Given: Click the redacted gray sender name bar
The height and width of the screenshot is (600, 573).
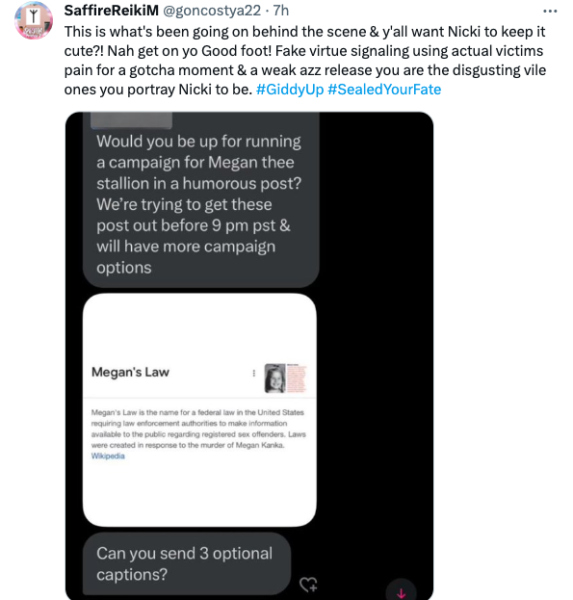Looking at the screenshot, I should point(131,120).
